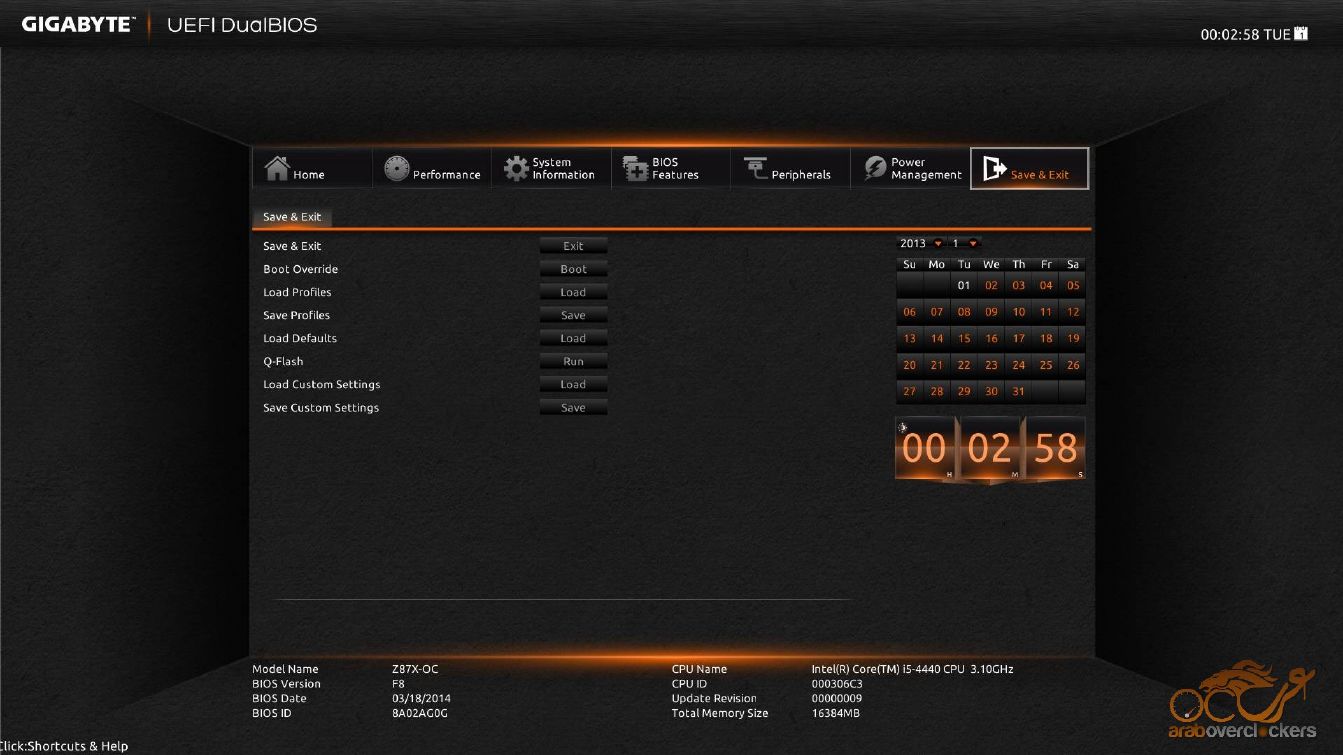
Task: Click Save next to Save Custom Settings
Action: click(573, 408)
